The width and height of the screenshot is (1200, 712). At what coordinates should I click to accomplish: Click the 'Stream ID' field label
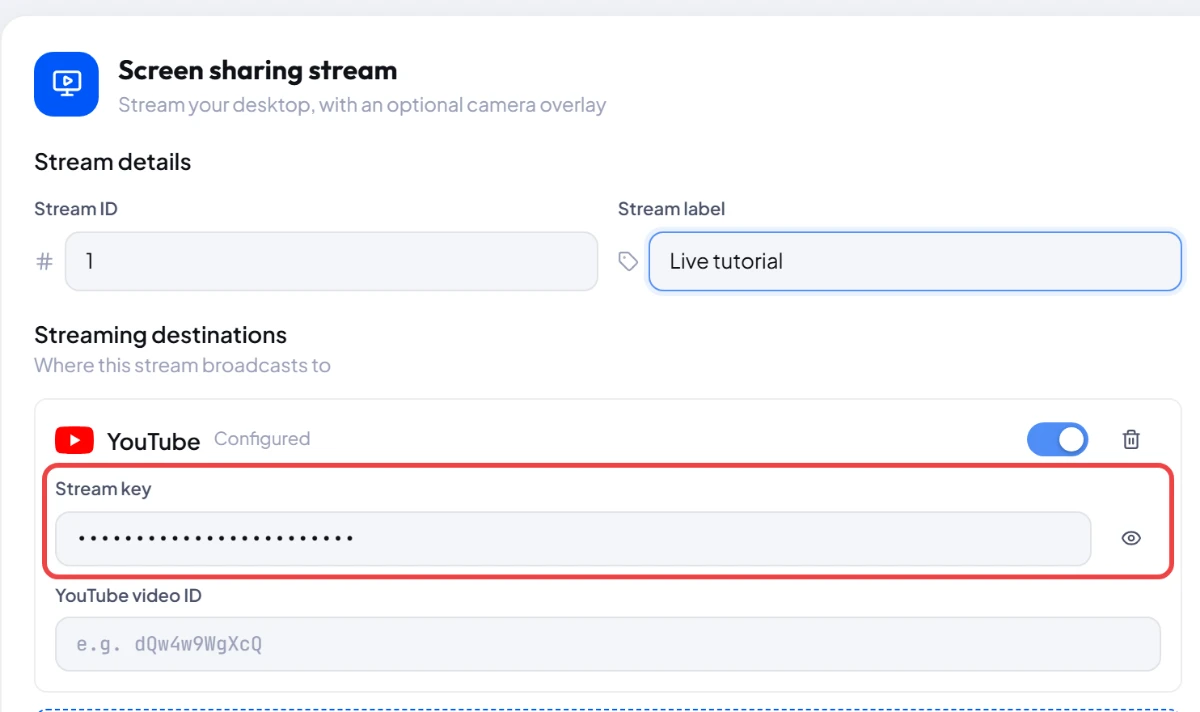76,209
